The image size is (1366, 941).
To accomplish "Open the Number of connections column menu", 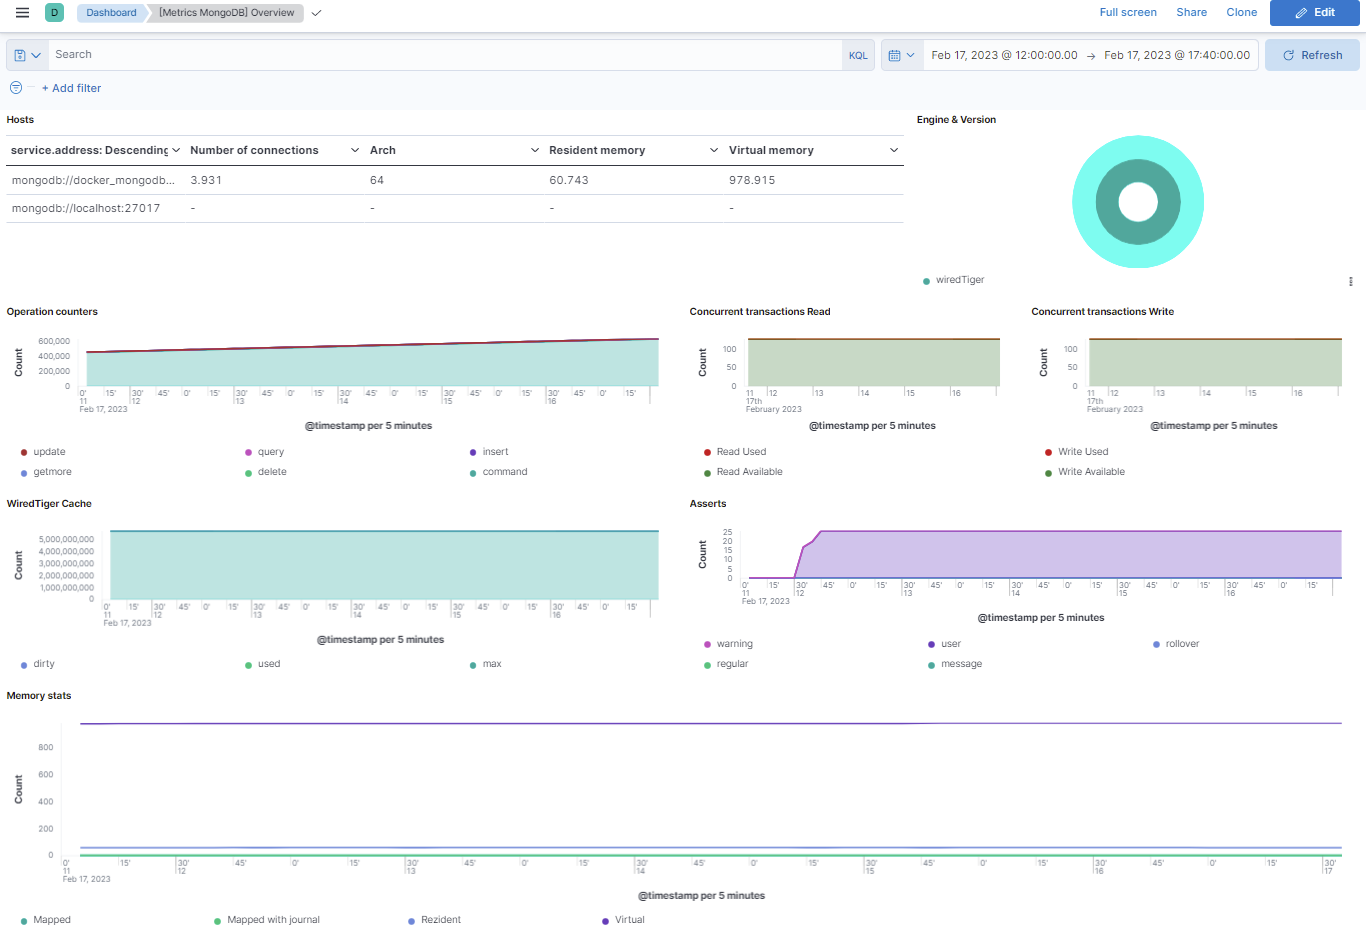I will coord(357,150).
